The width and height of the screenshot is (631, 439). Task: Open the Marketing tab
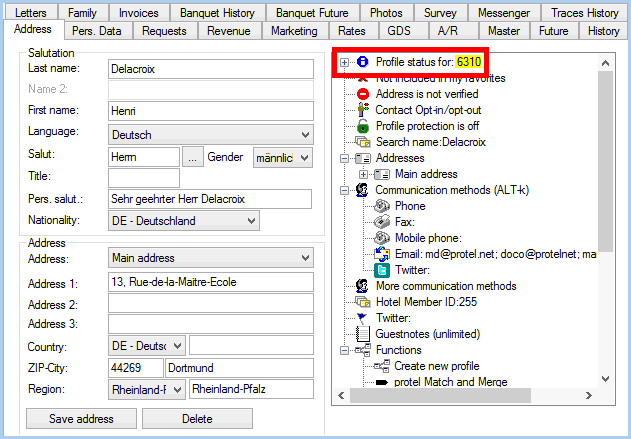pyautogui.click(x=294, y=31)
